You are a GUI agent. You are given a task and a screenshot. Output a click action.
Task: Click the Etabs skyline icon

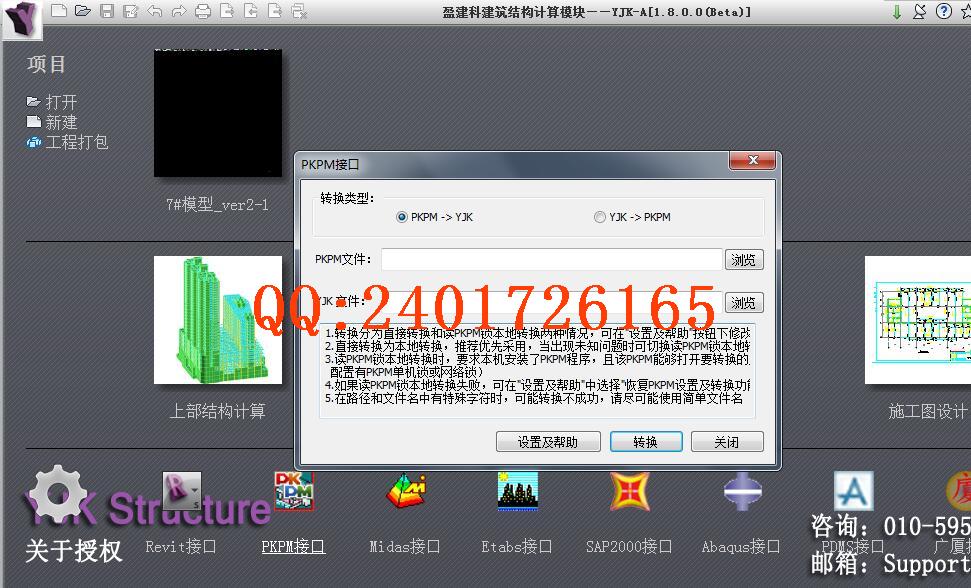point(518,491)
